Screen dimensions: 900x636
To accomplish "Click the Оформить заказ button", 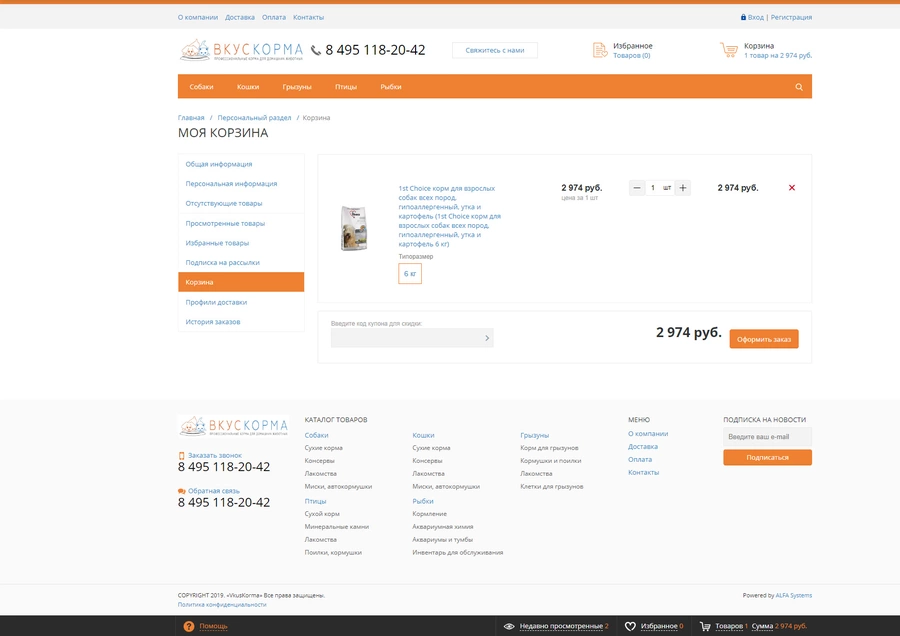I will coord(764,339).
